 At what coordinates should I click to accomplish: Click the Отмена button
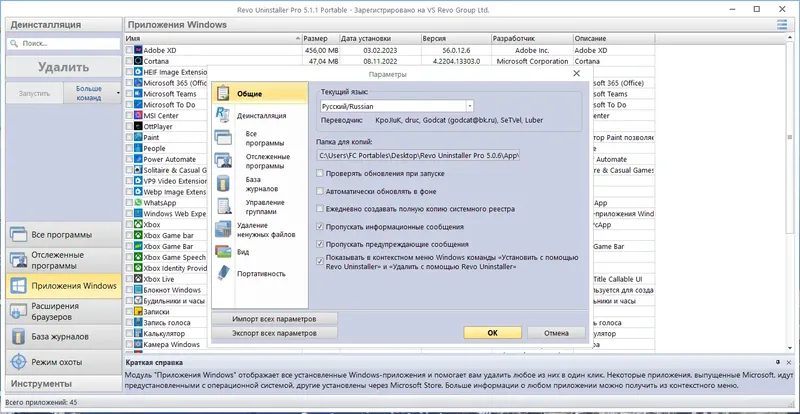point(556,333)
